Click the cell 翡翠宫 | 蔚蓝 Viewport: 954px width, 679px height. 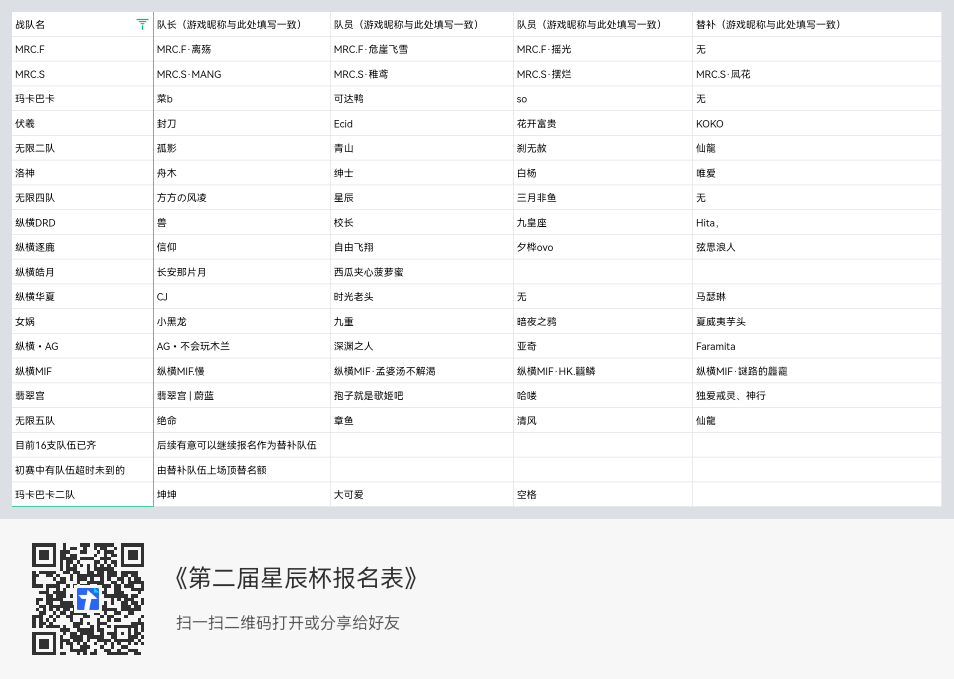[242, 395]
